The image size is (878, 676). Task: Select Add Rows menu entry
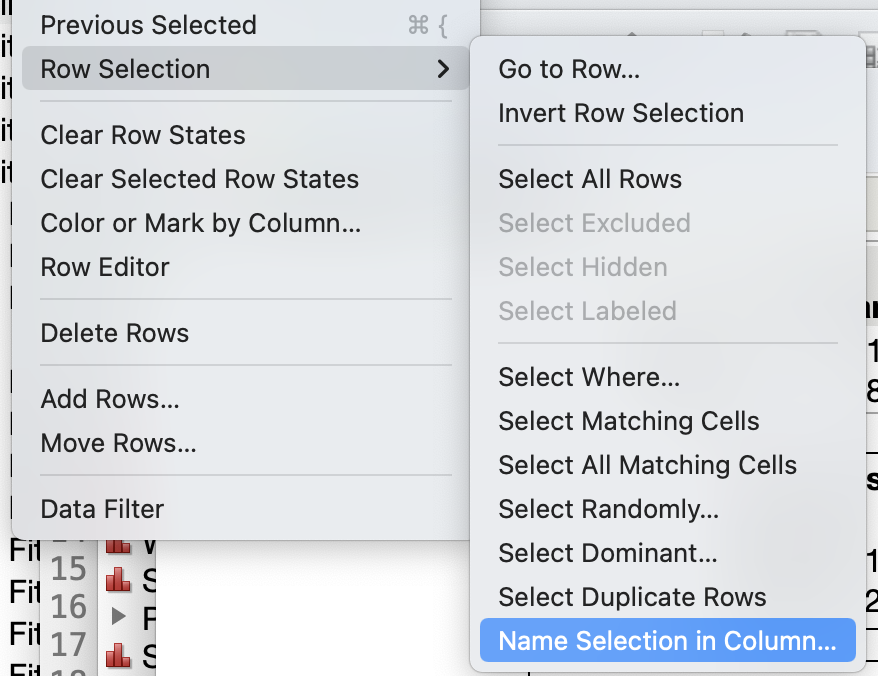tap(110, 400)
